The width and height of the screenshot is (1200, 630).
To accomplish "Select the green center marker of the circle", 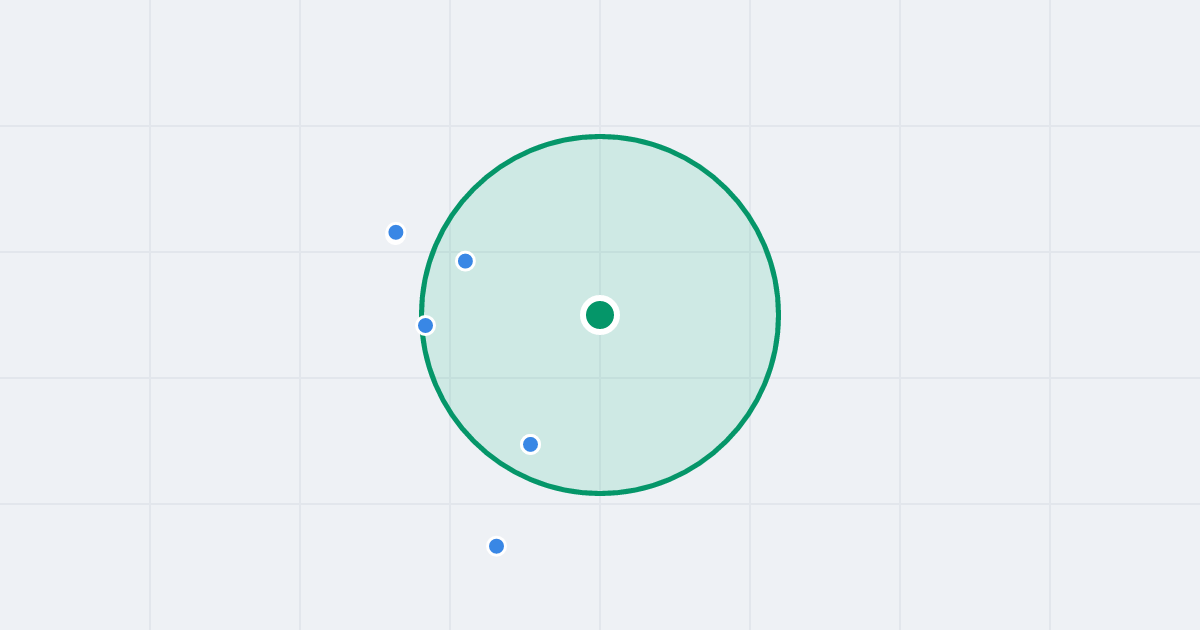I will 600,315.
